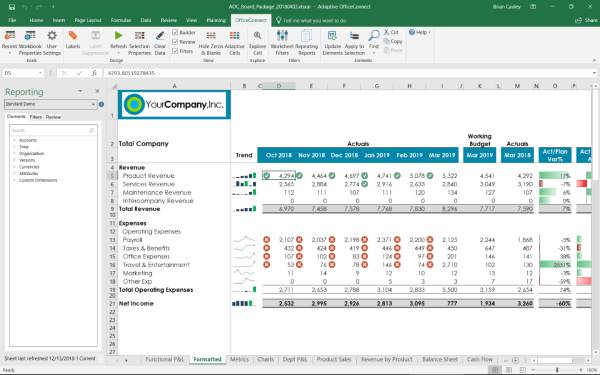Toggle the Review checkbox in ribbon
This screenshot has height=375, width=600.
(x=175, y=41)
